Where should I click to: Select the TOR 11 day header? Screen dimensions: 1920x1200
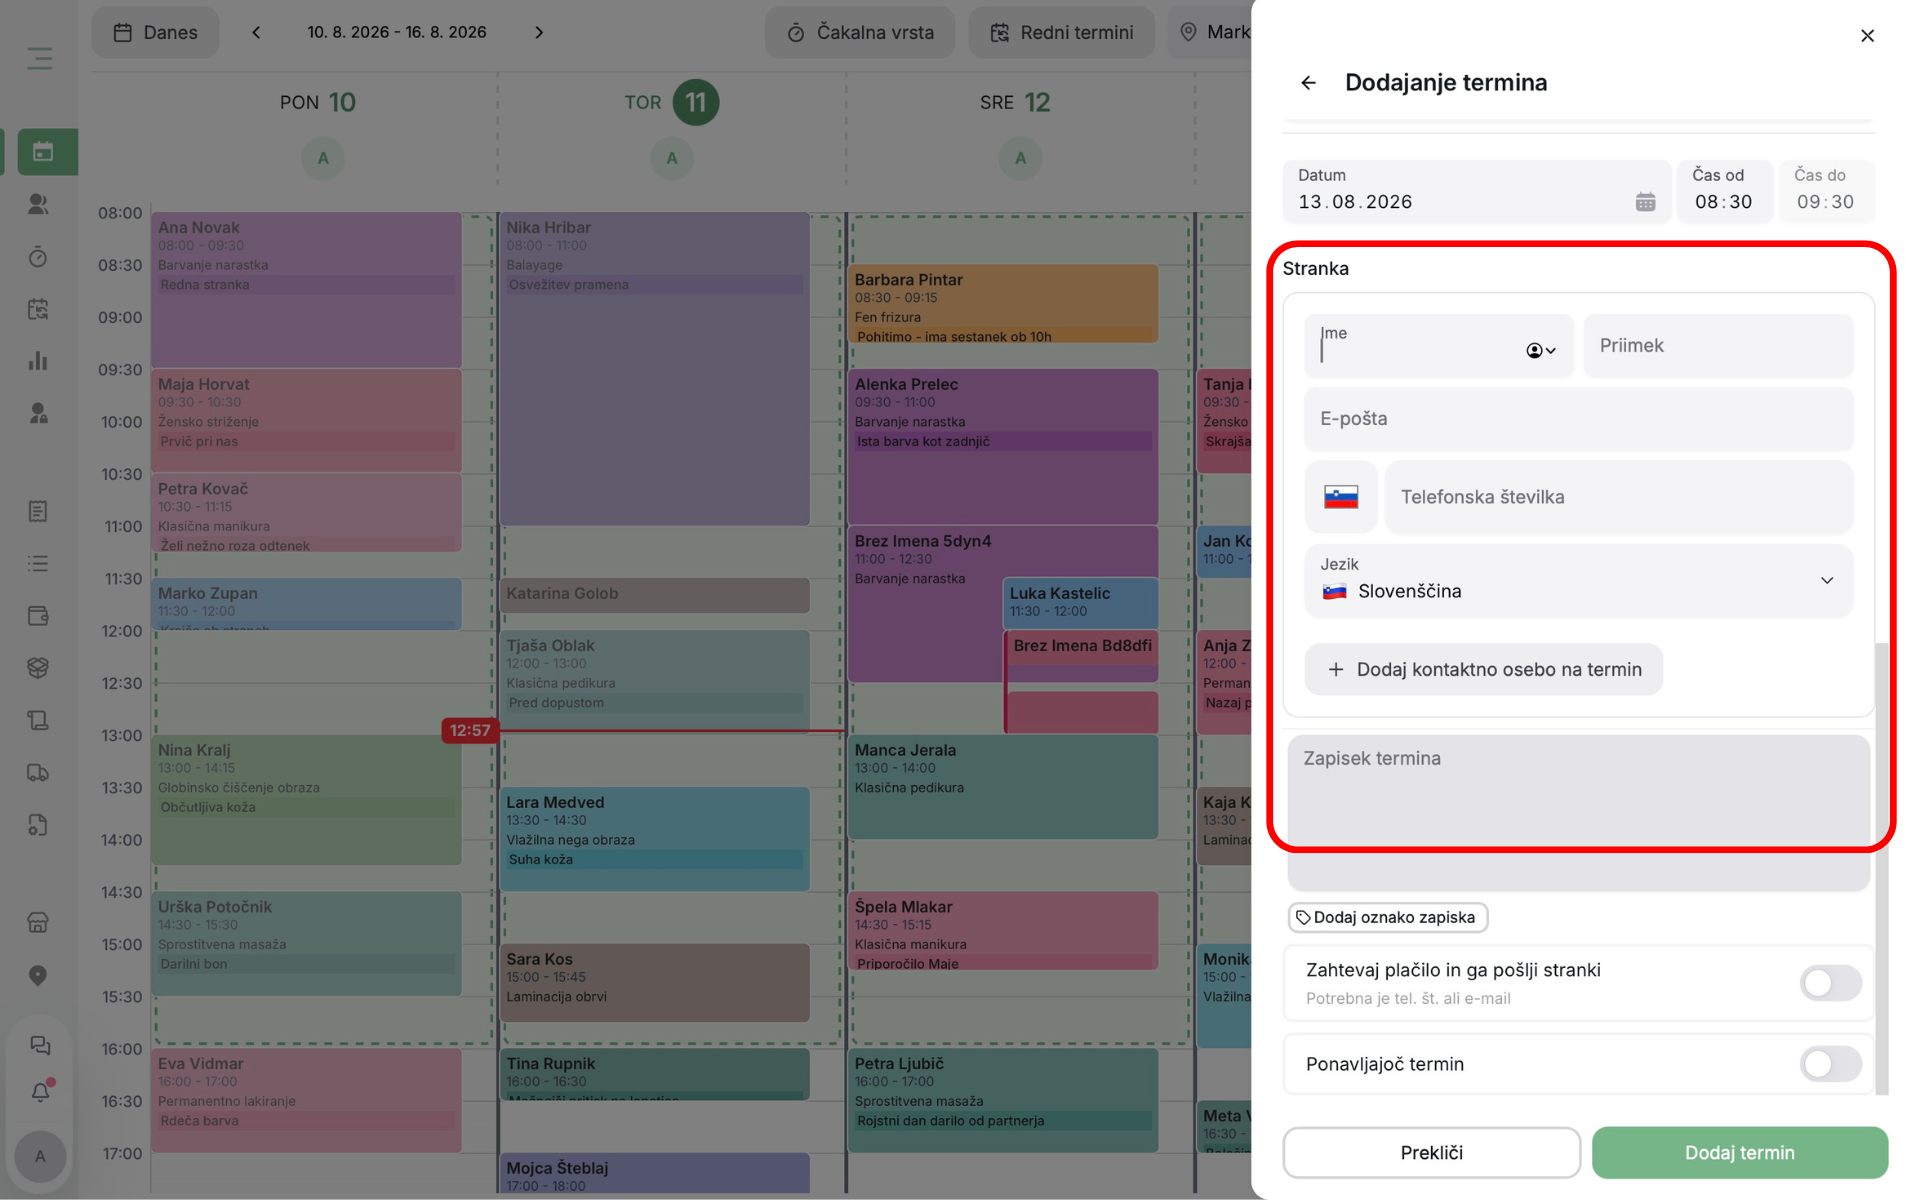pyautogui.click(x=671, y=102)
